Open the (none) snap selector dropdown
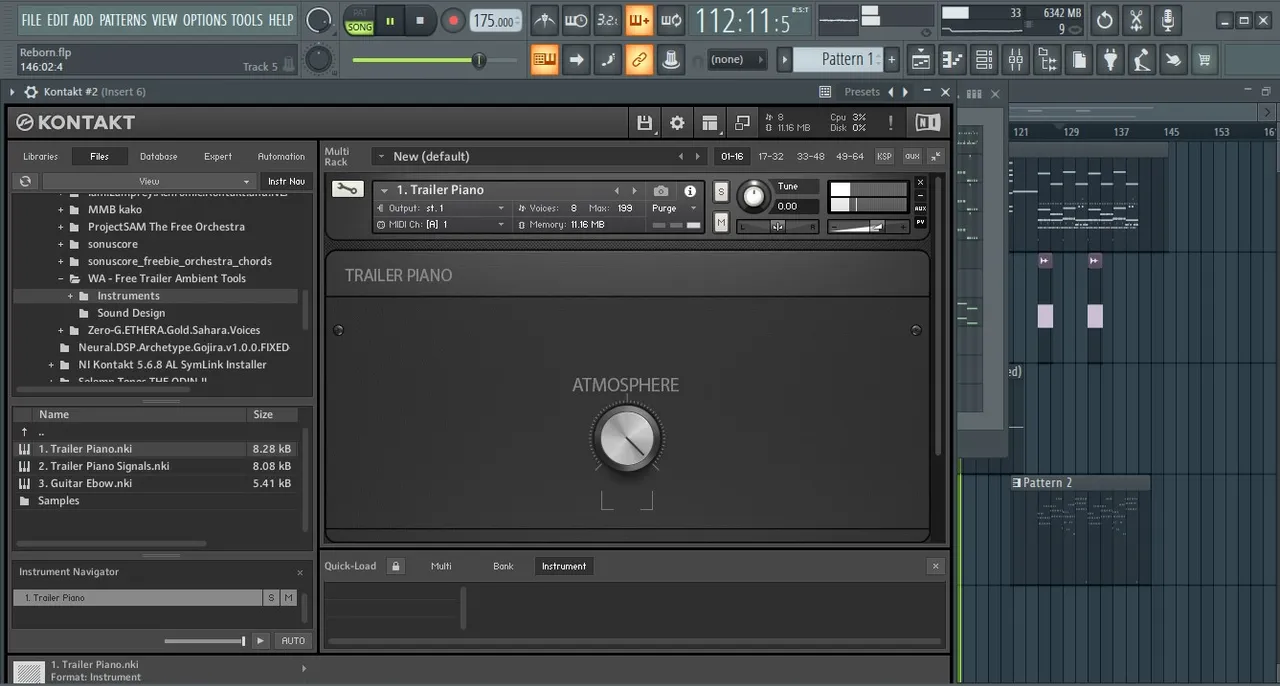 coord(736,60)
